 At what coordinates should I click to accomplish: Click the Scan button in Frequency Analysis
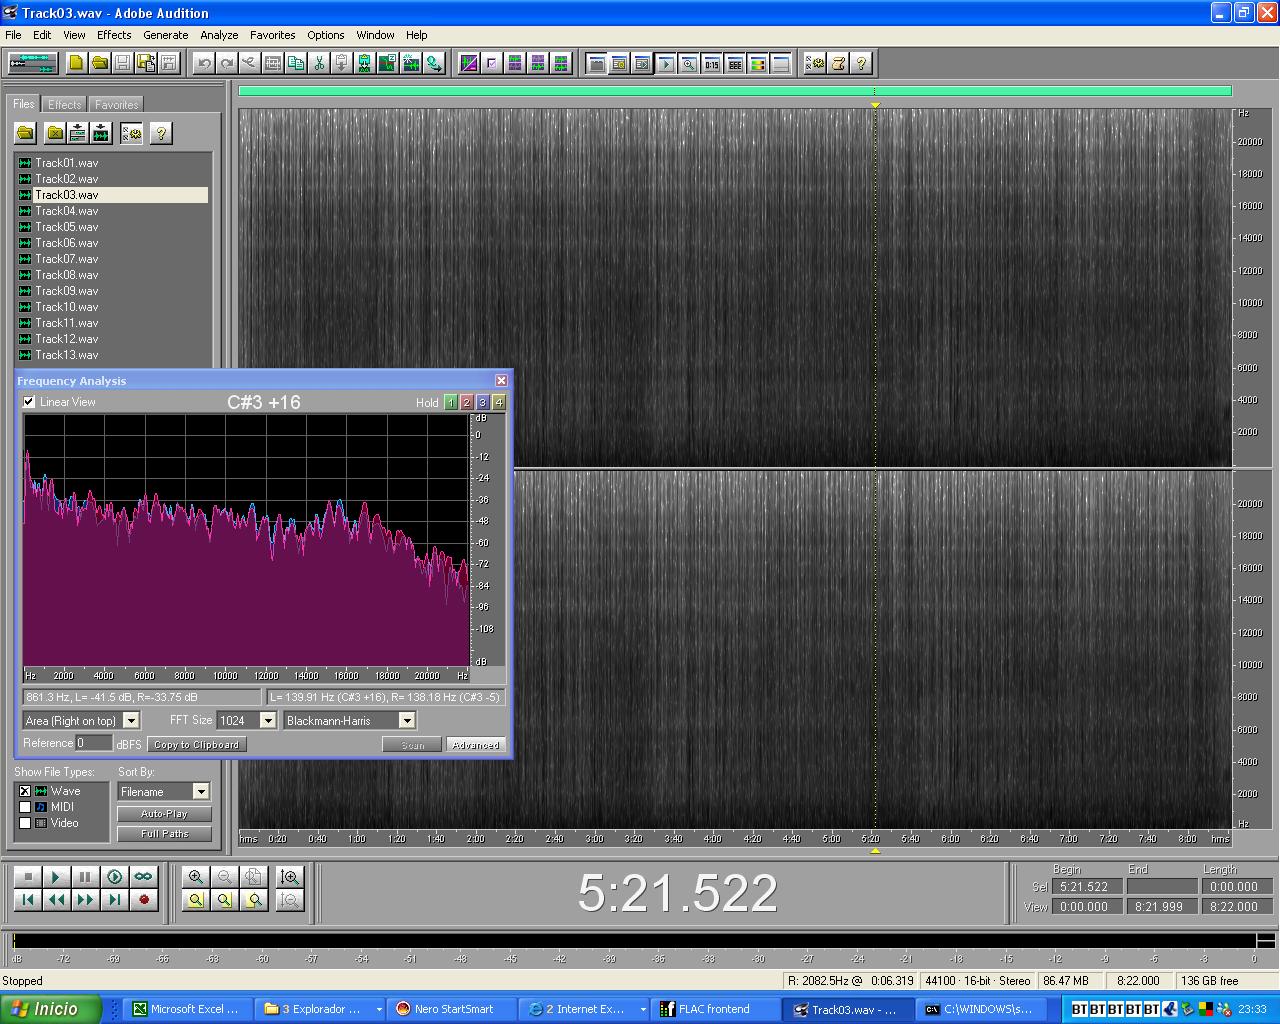point(412,744)
